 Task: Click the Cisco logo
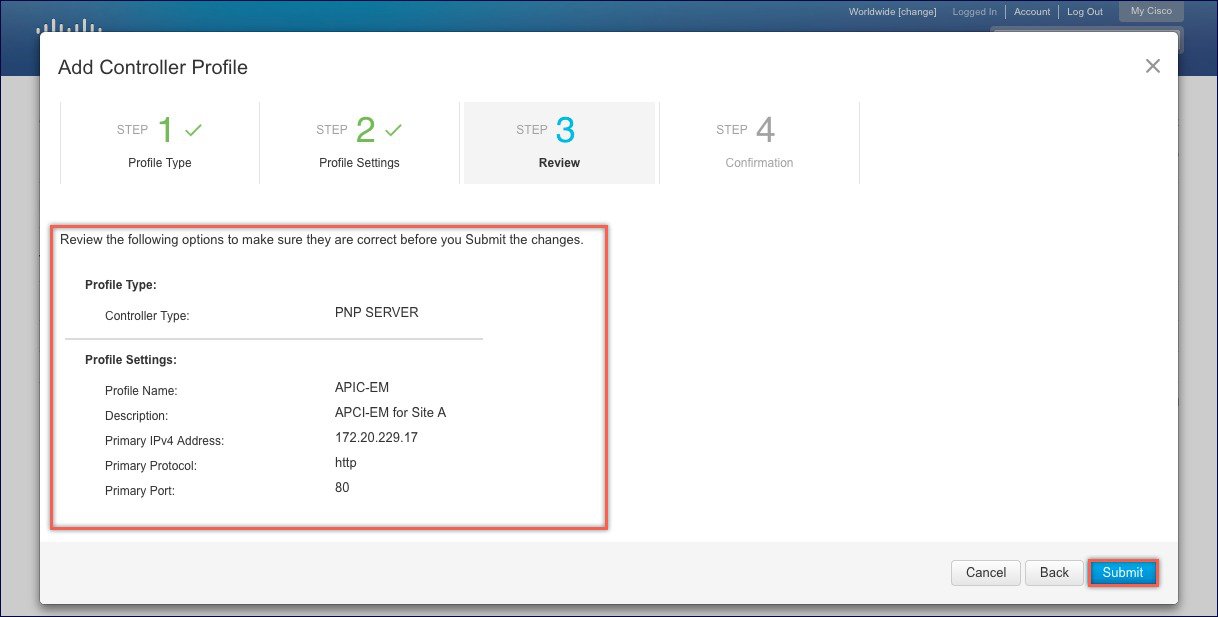point(71,25)
